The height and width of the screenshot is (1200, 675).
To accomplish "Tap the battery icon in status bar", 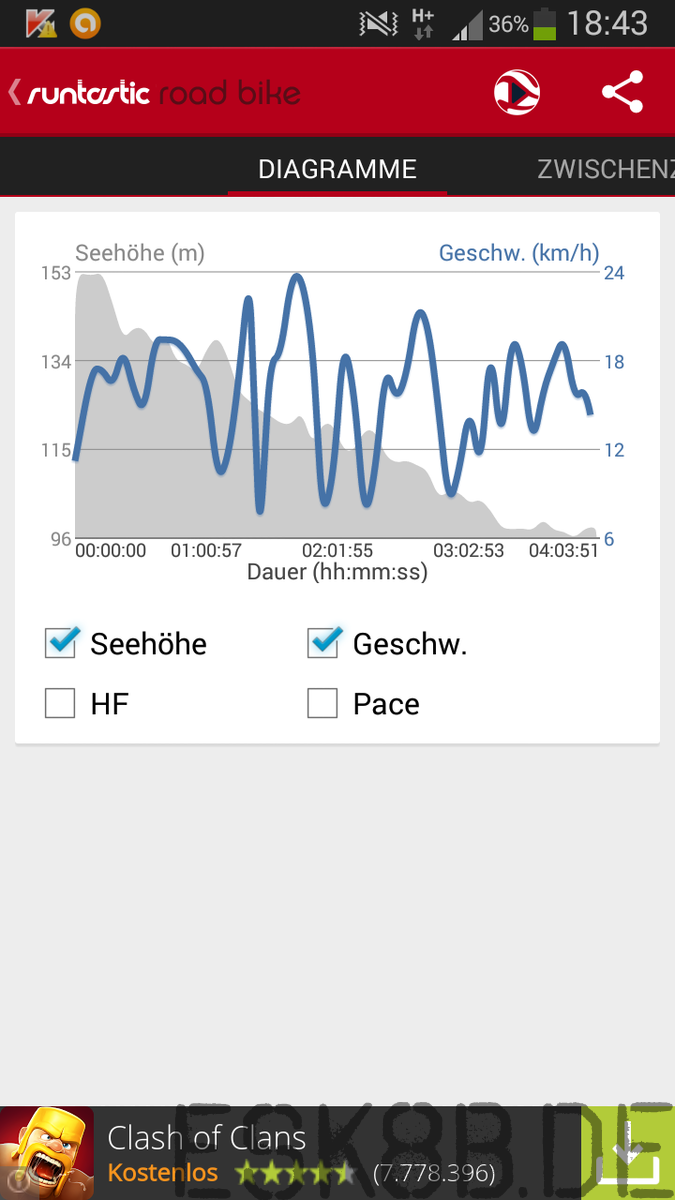I will [544, 23].
